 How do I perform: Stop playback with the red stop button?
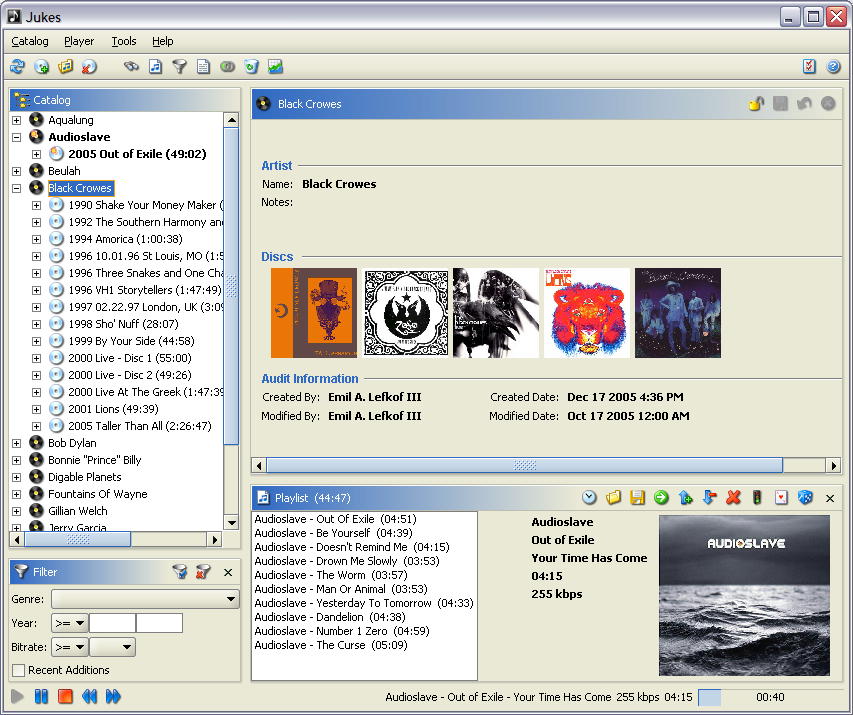65,696
